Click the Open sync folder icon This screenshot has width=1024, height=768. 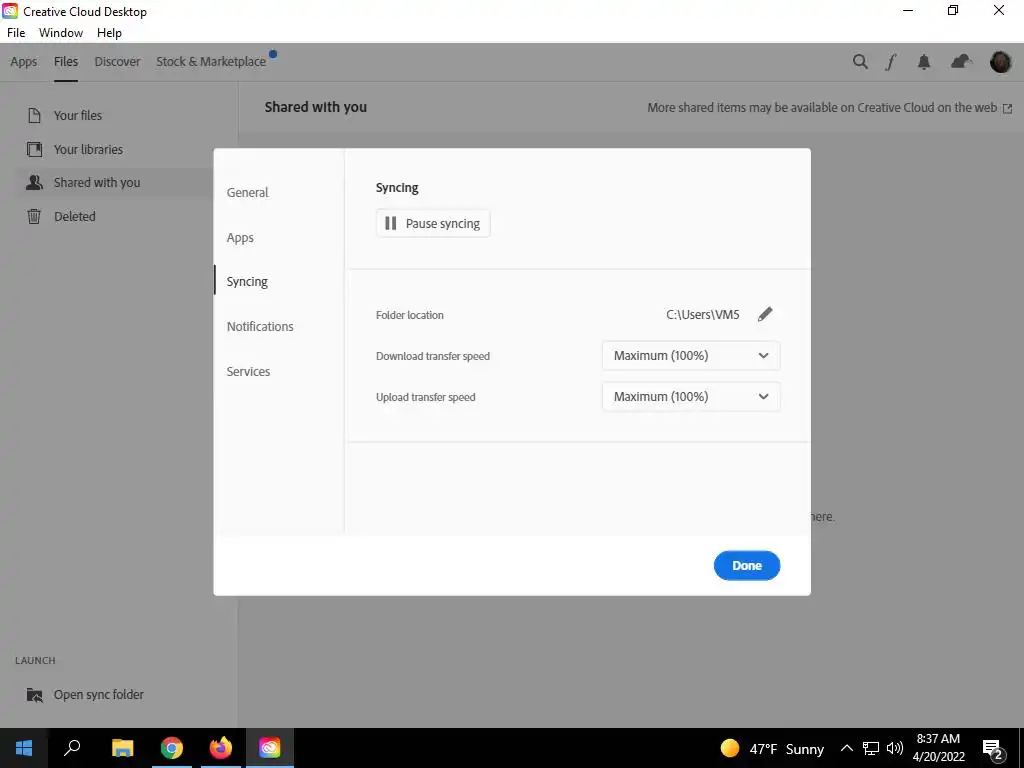[x=35, y=695]
